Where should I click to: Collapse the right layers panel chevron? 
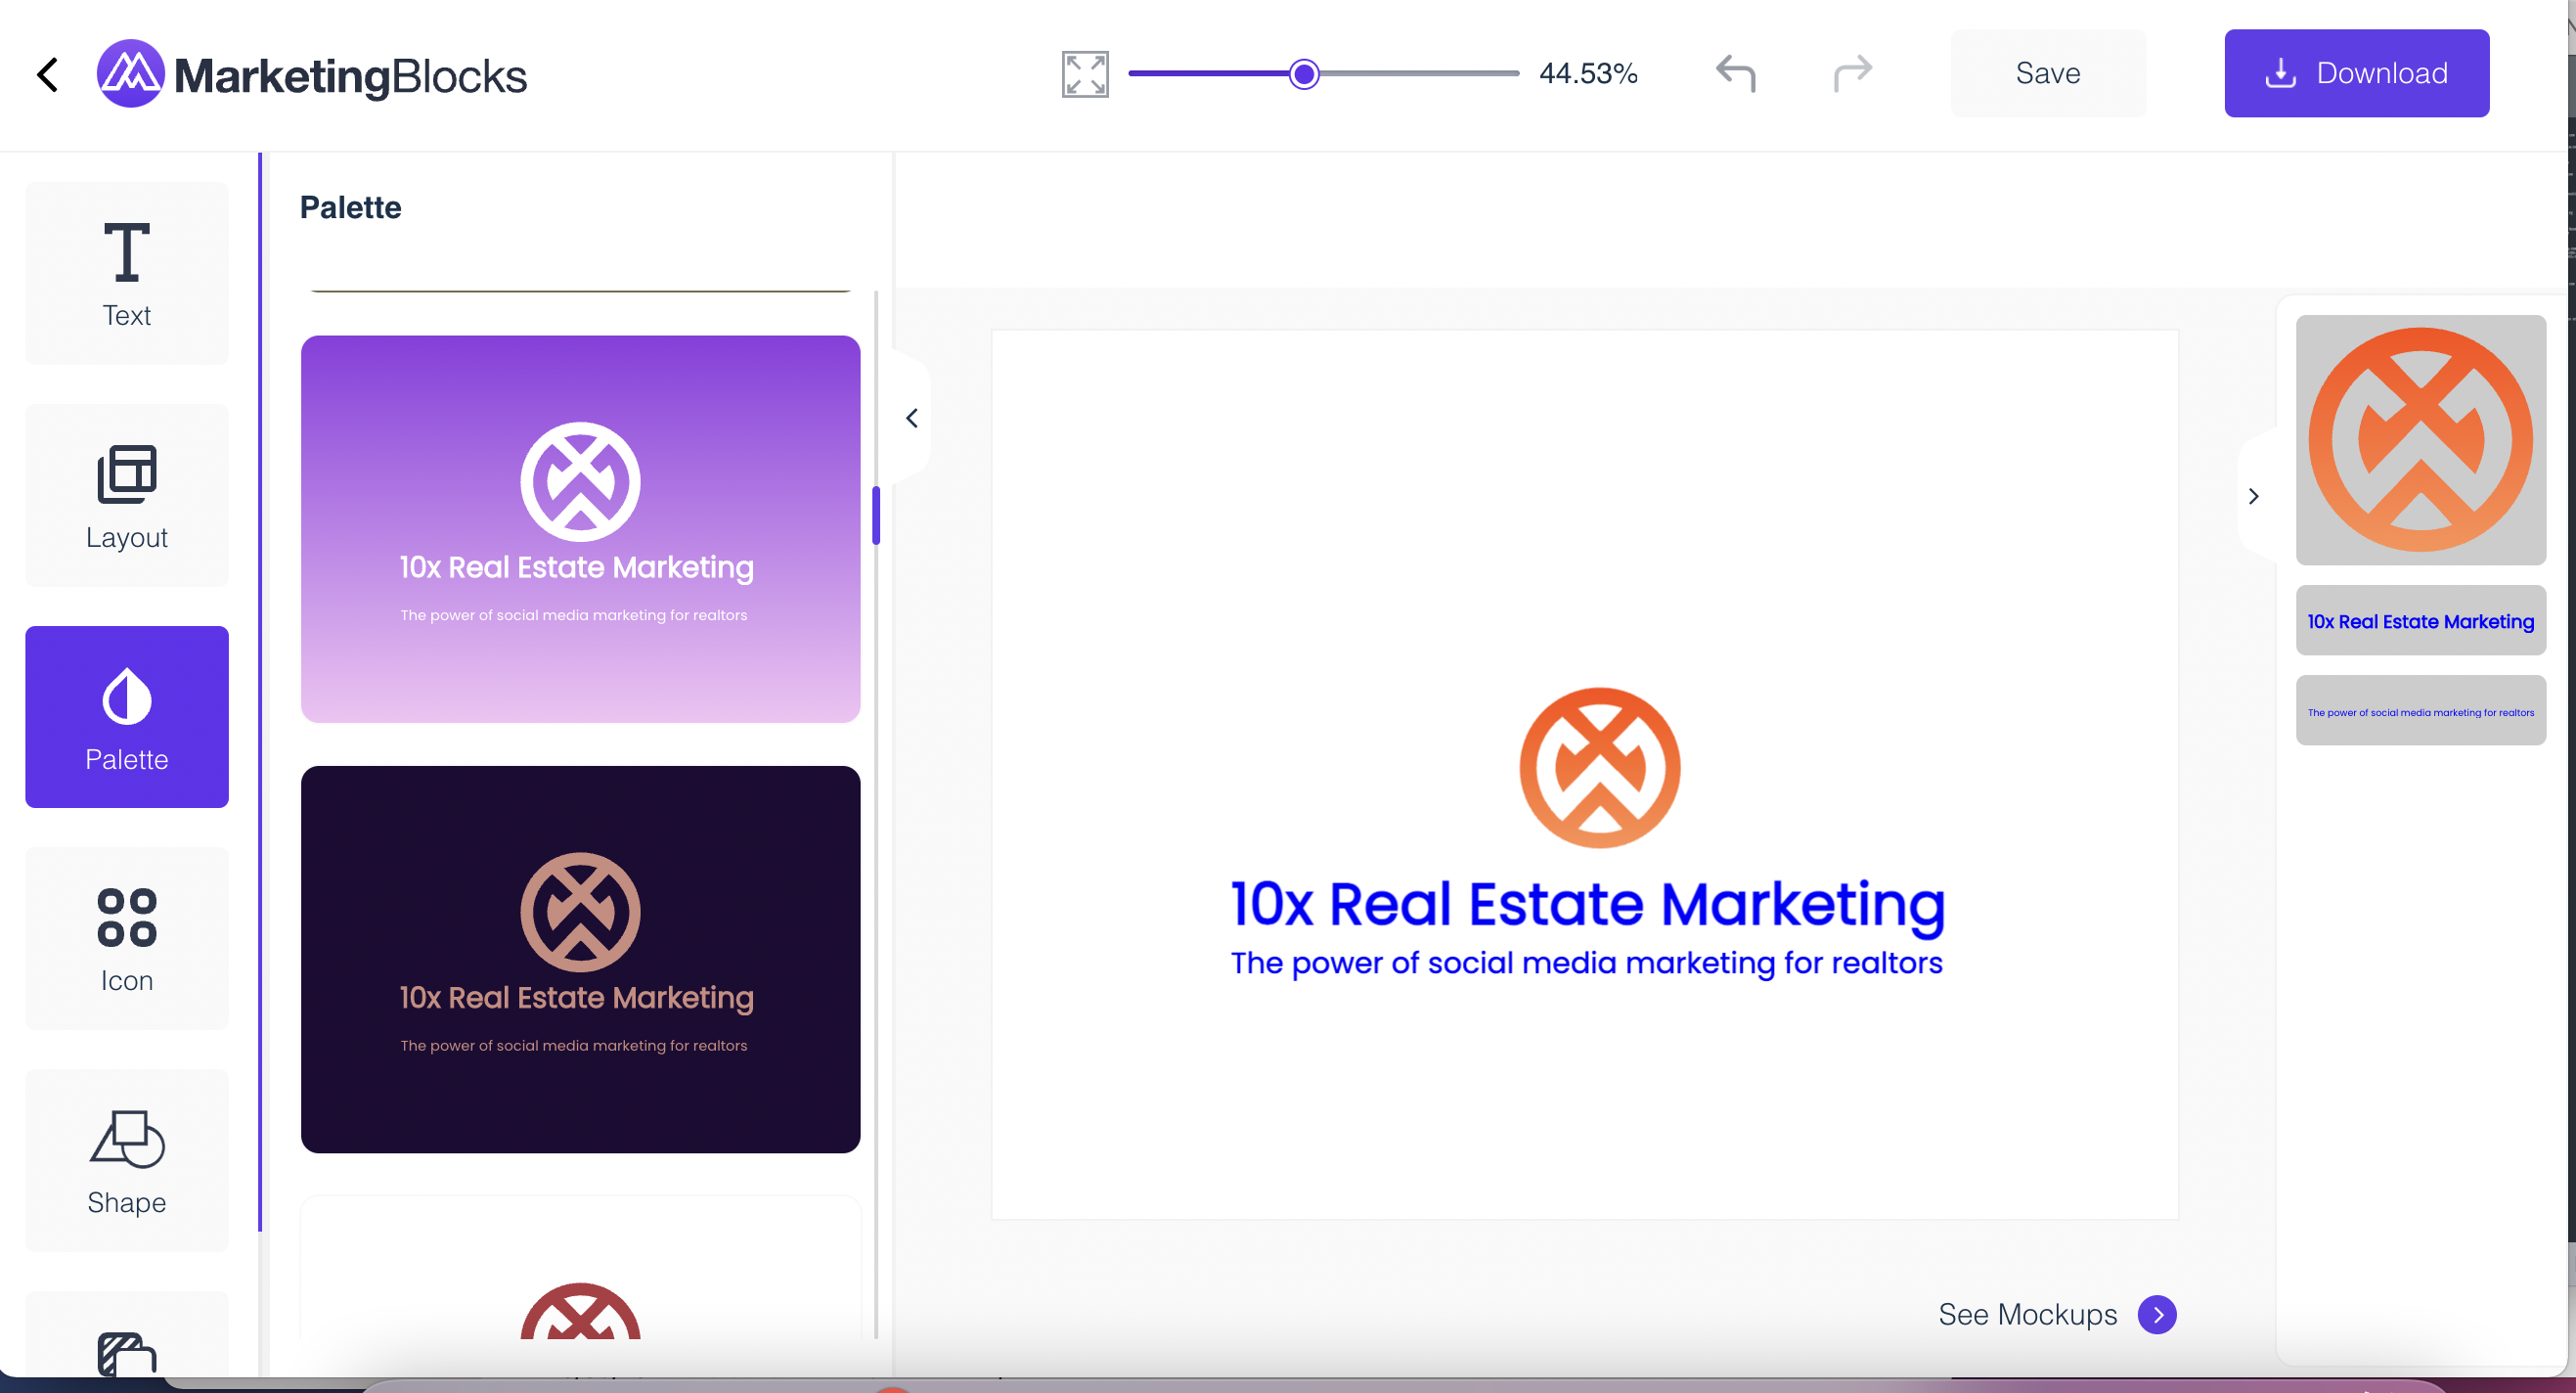pos(2254,496)
